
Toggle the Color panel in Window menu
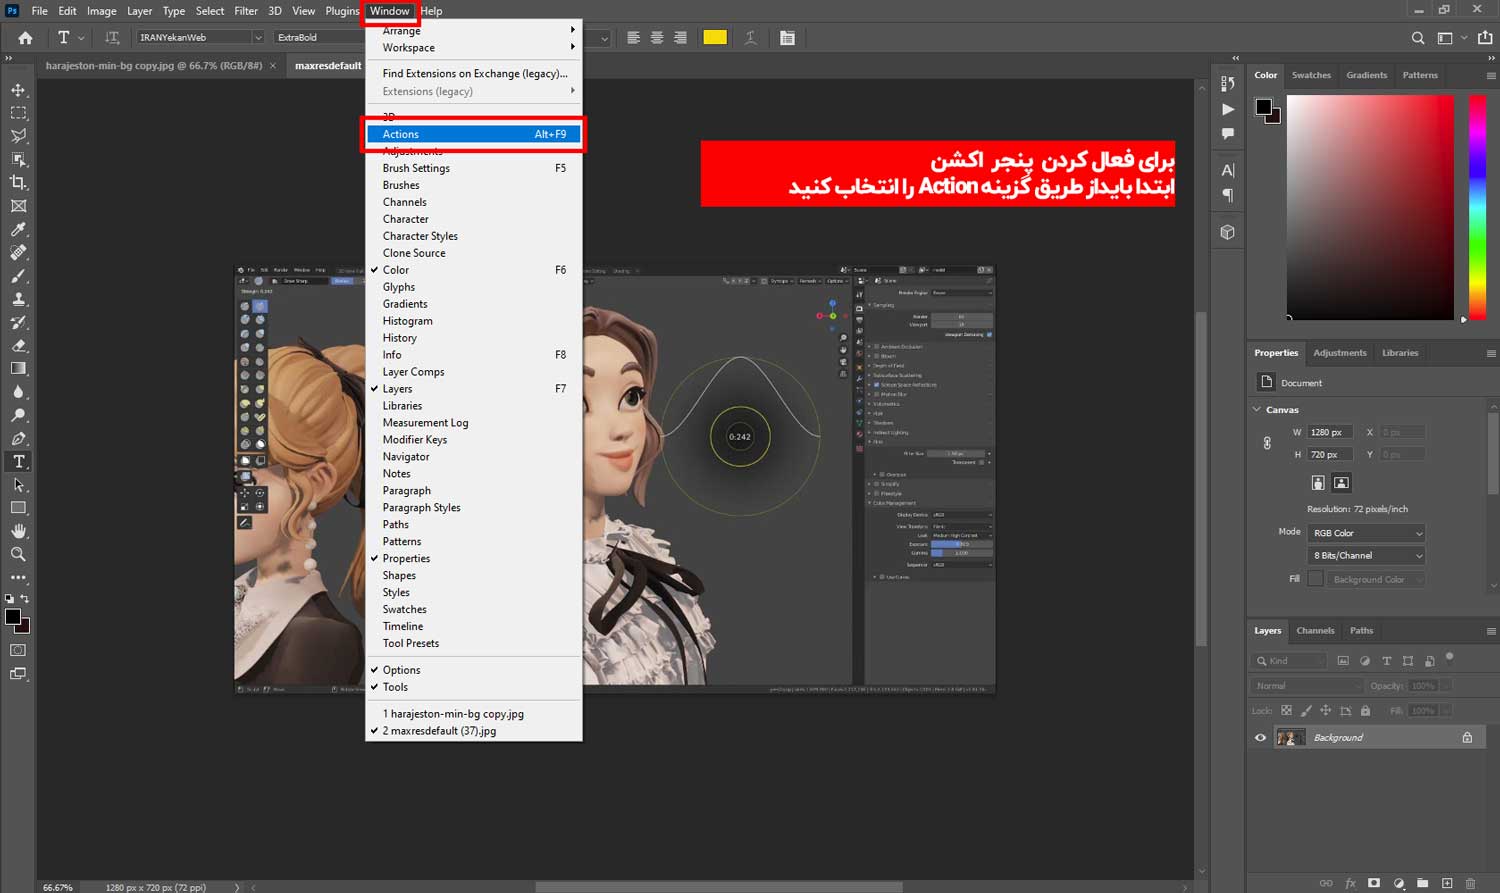[x=474, y=270]
